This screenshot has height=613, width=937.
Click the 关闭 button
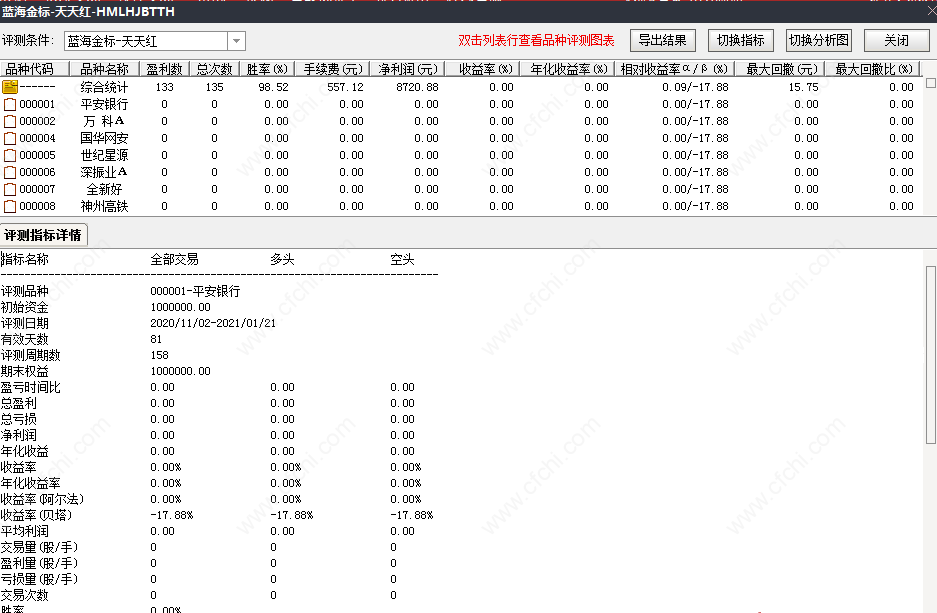coord(896,41)
